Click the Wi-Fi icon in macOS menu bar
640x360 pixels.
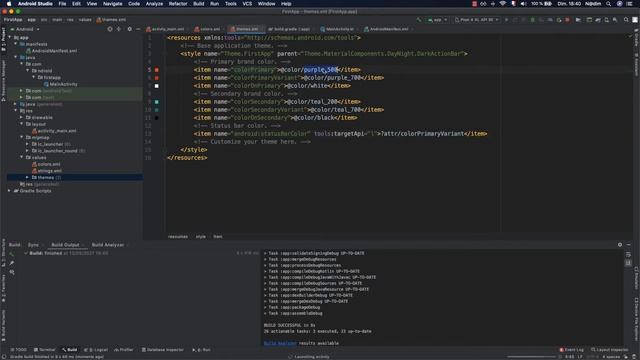click(x=503, y=4)
